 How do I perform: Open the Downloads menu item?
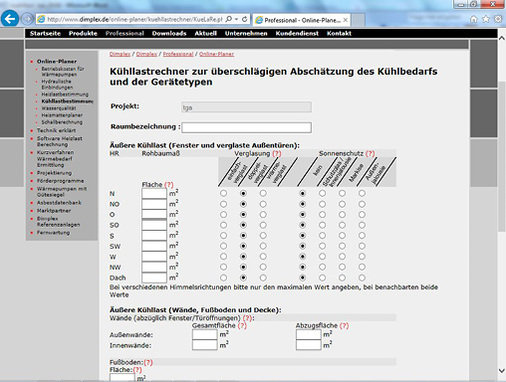click(x=169, y=33)
